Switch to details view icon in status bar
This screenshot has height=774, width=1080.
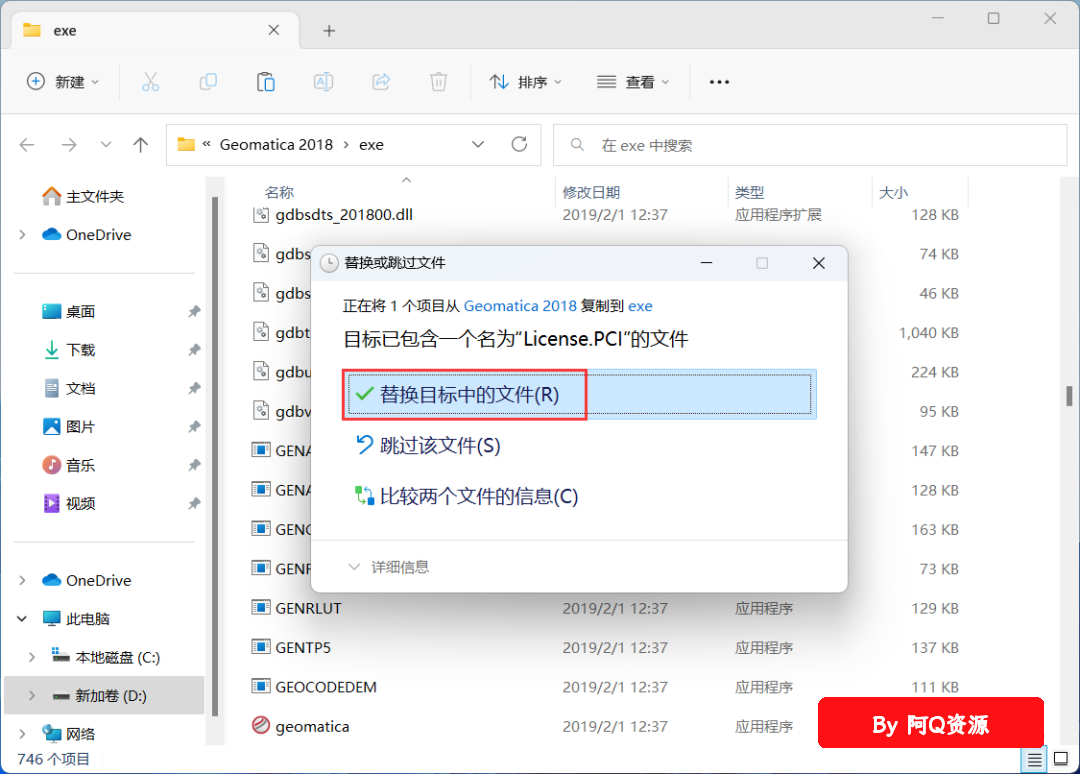1035,760
